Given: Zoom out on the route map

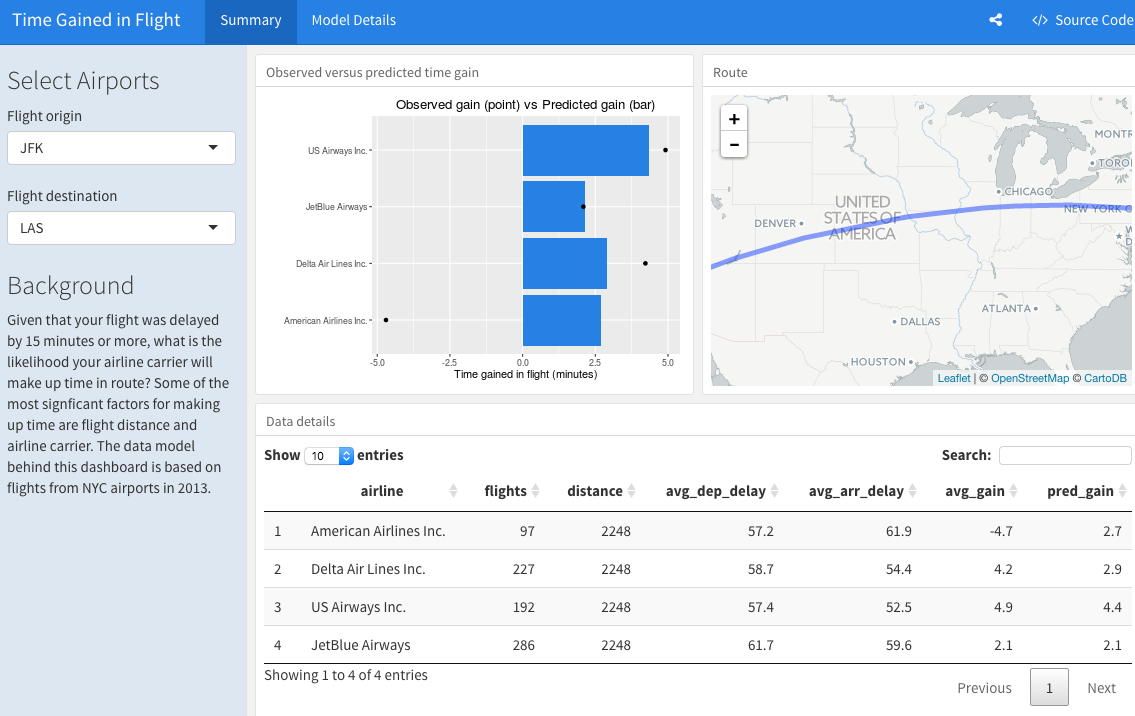Looking at the screenshot, I should (734, 145).
